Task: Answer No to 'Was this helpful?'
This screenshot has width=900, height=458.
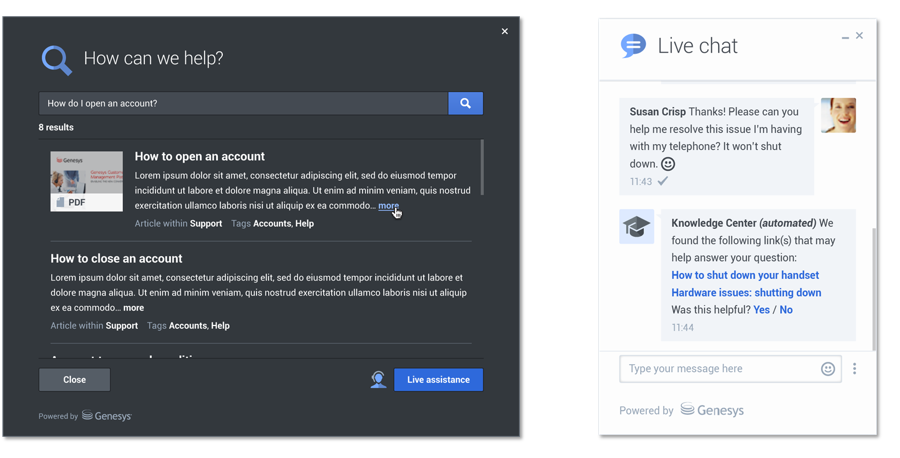Action: click(x=786, y=310)
